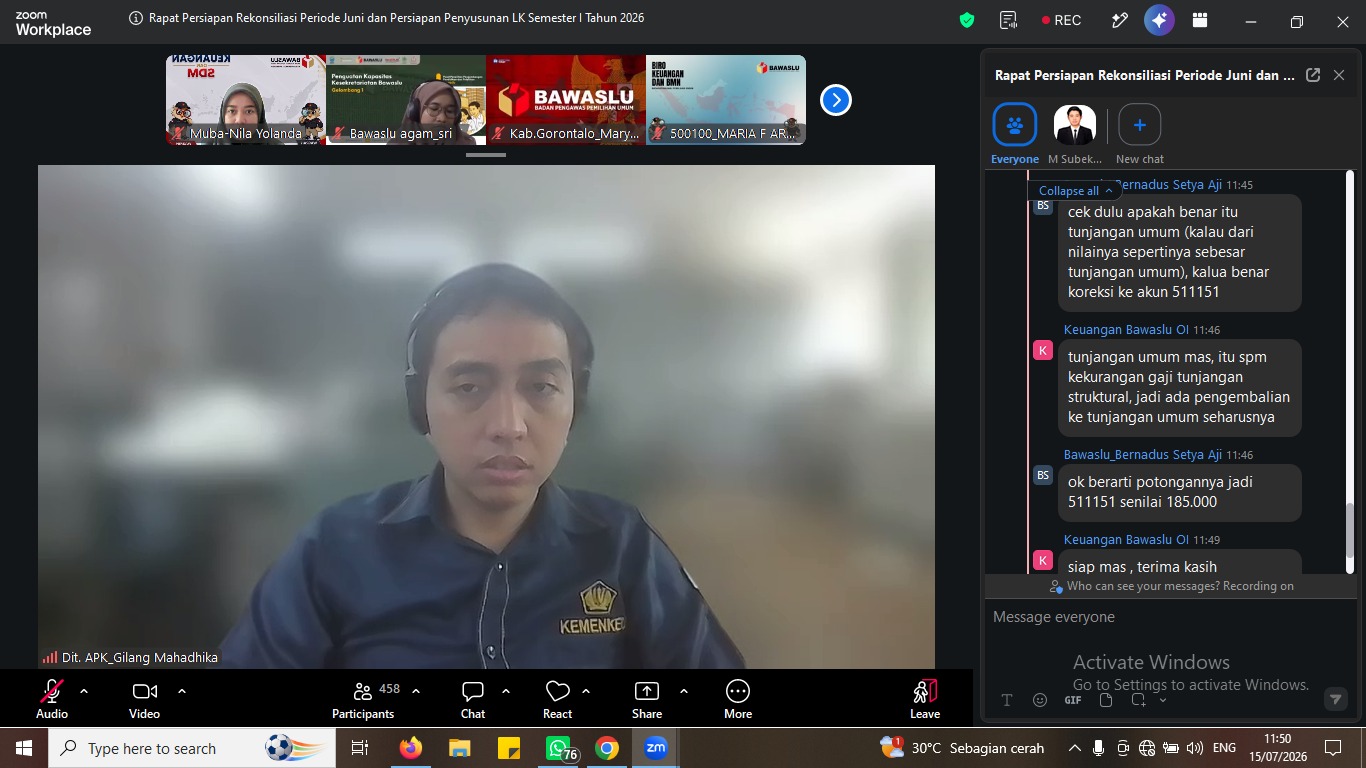The width and height of the screenshot is (1366, 768).
Task: Open the Participants list
Action: pyautogui.click(x=363, y=698)
